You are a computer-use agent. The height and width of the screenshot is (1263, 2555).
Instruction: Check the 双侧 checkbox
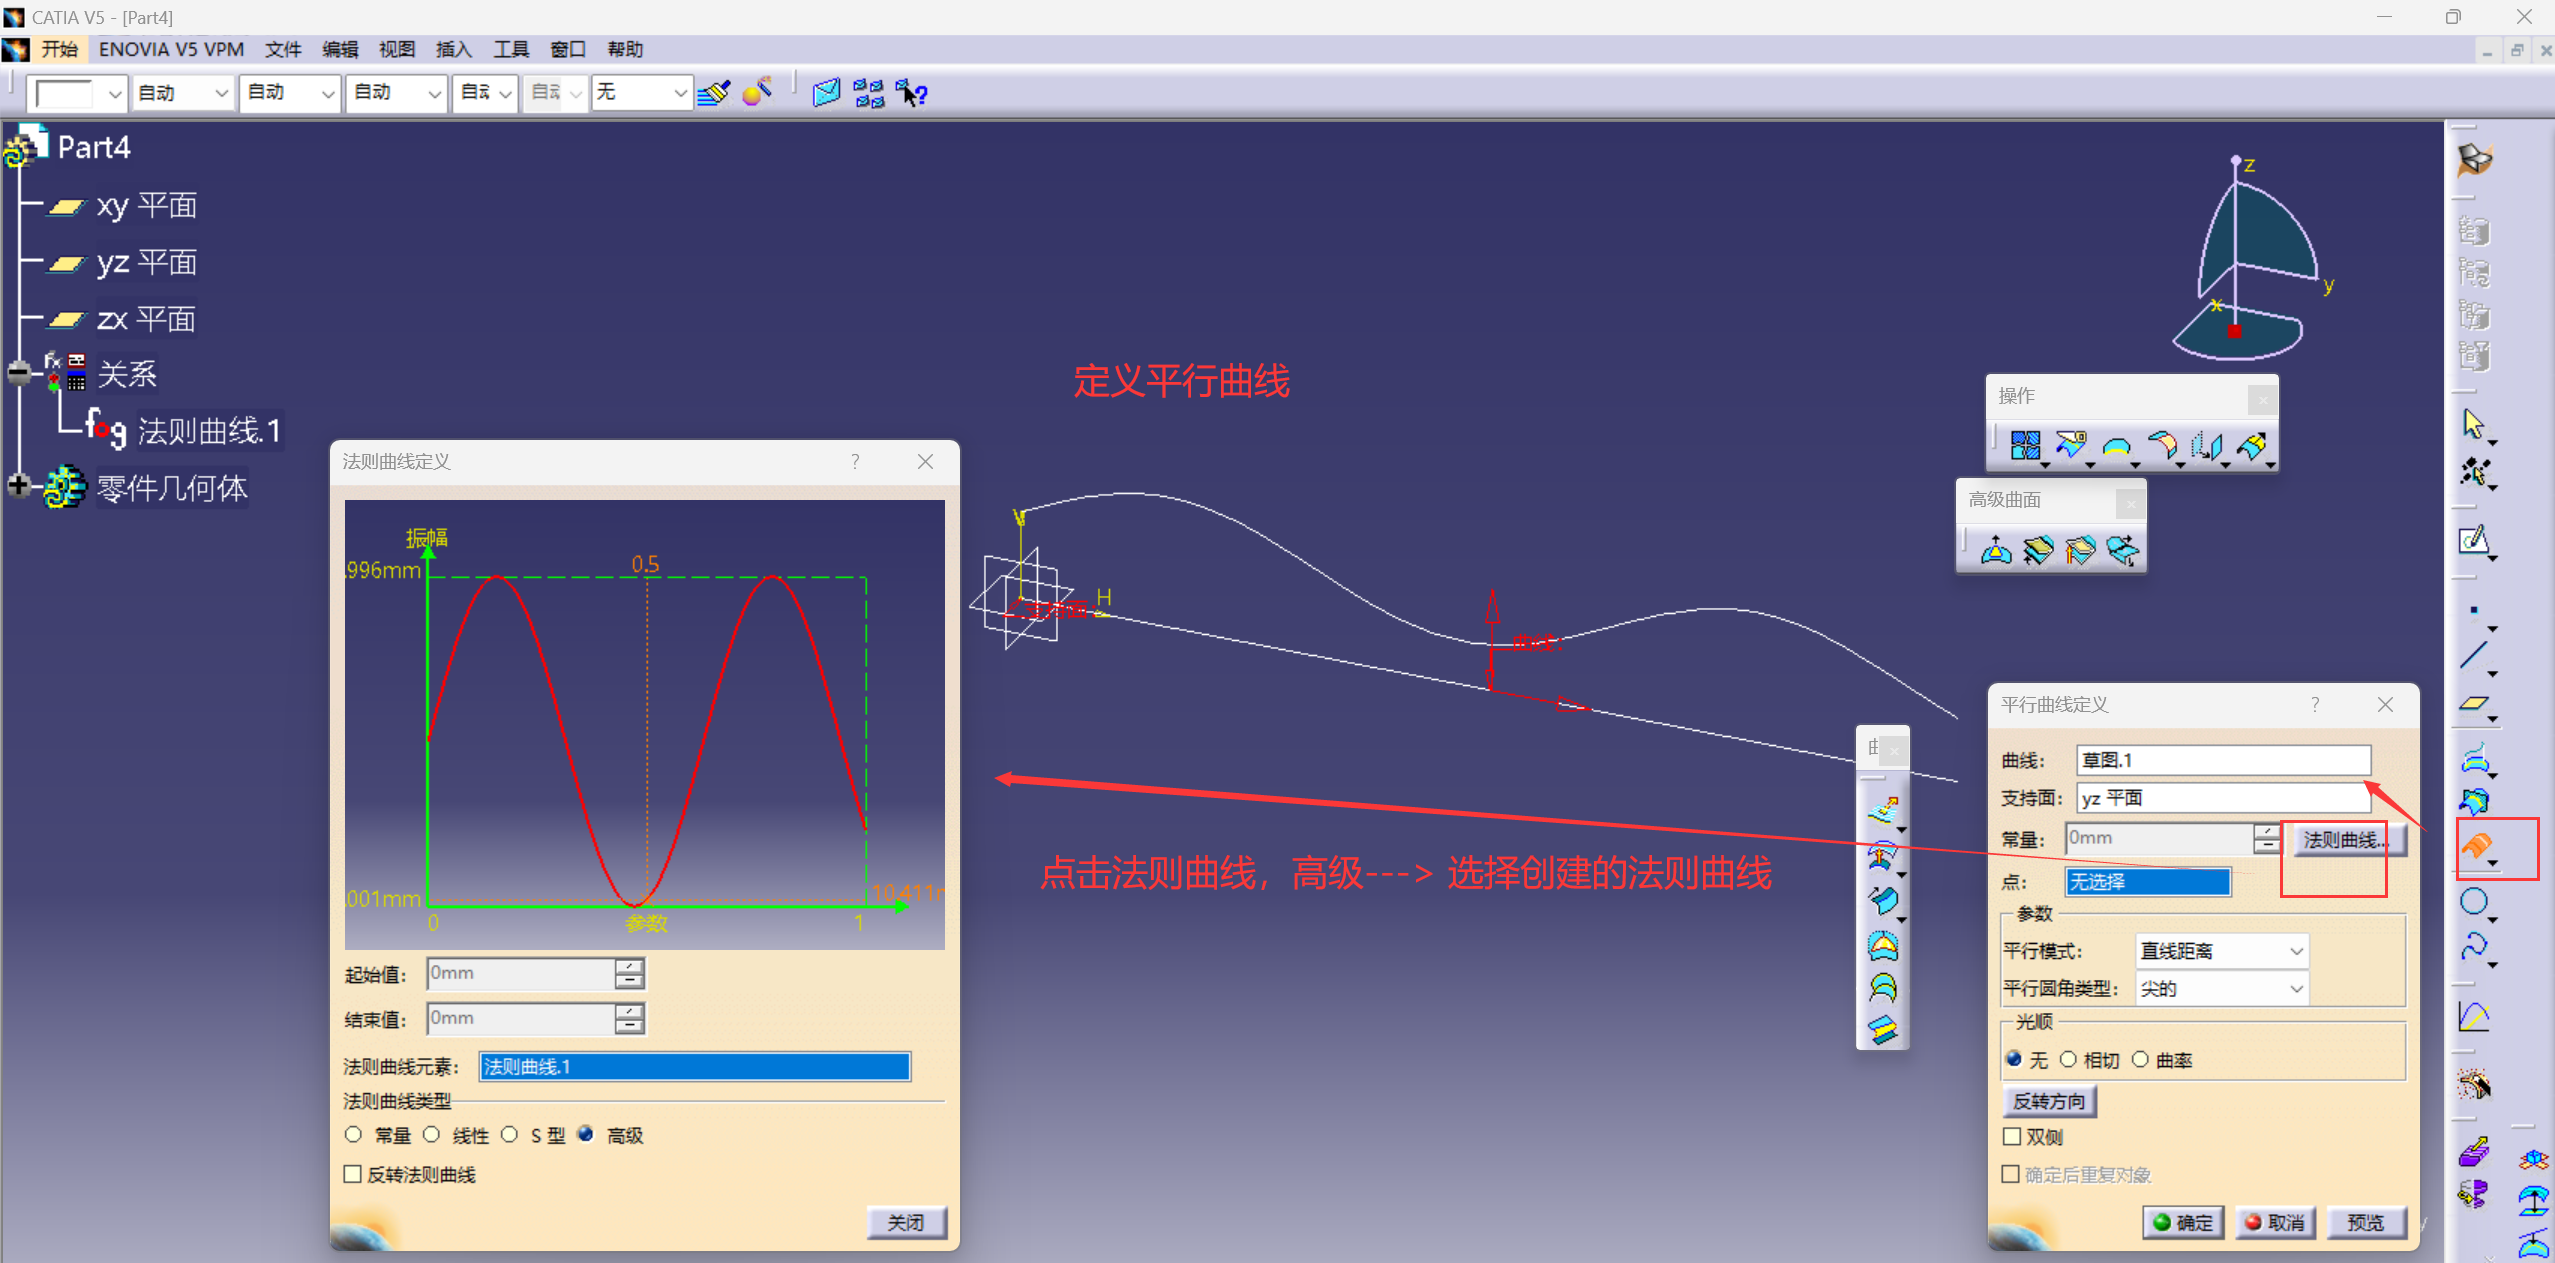[x=2012, y=1136]
